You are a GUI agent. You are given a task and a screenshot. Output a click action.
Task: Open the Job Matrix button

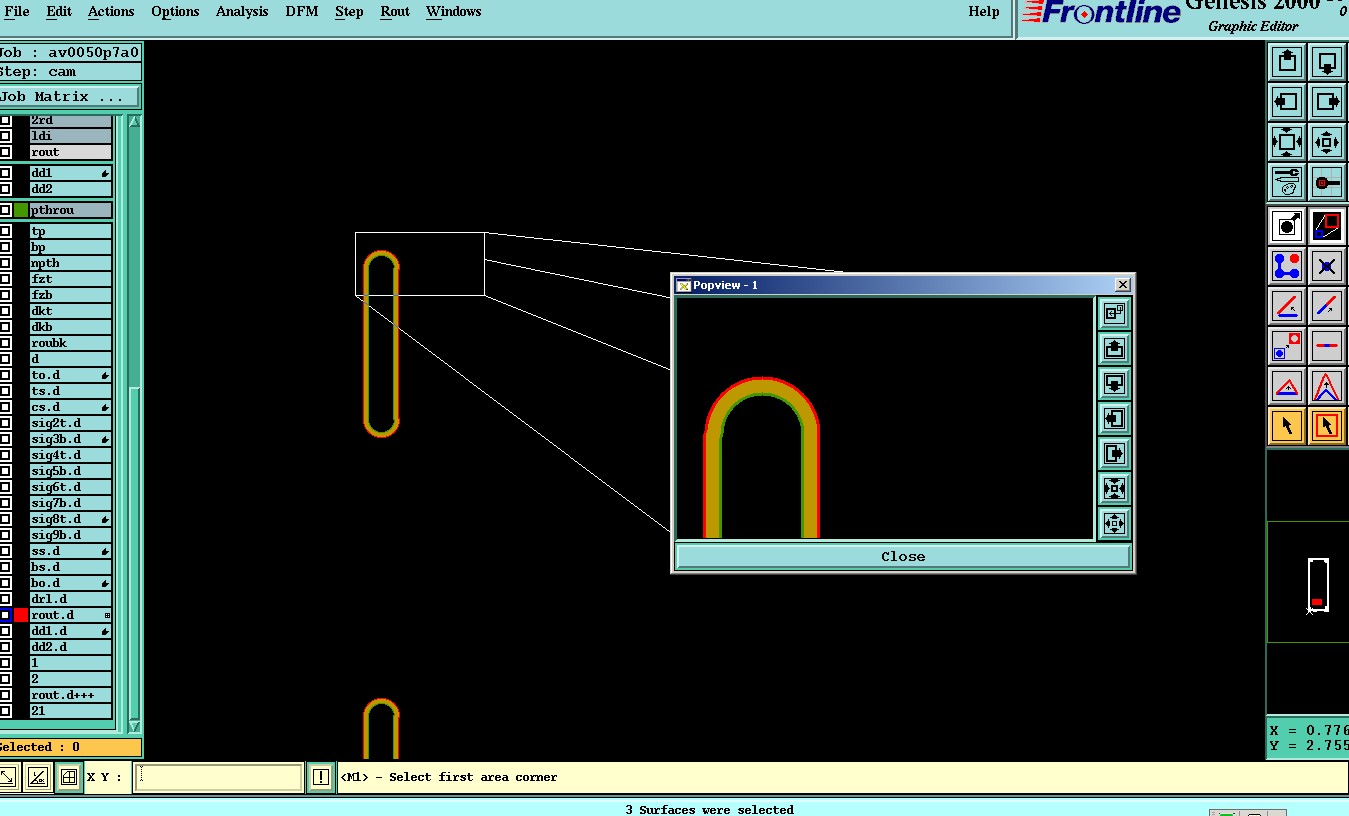[70, 97]
